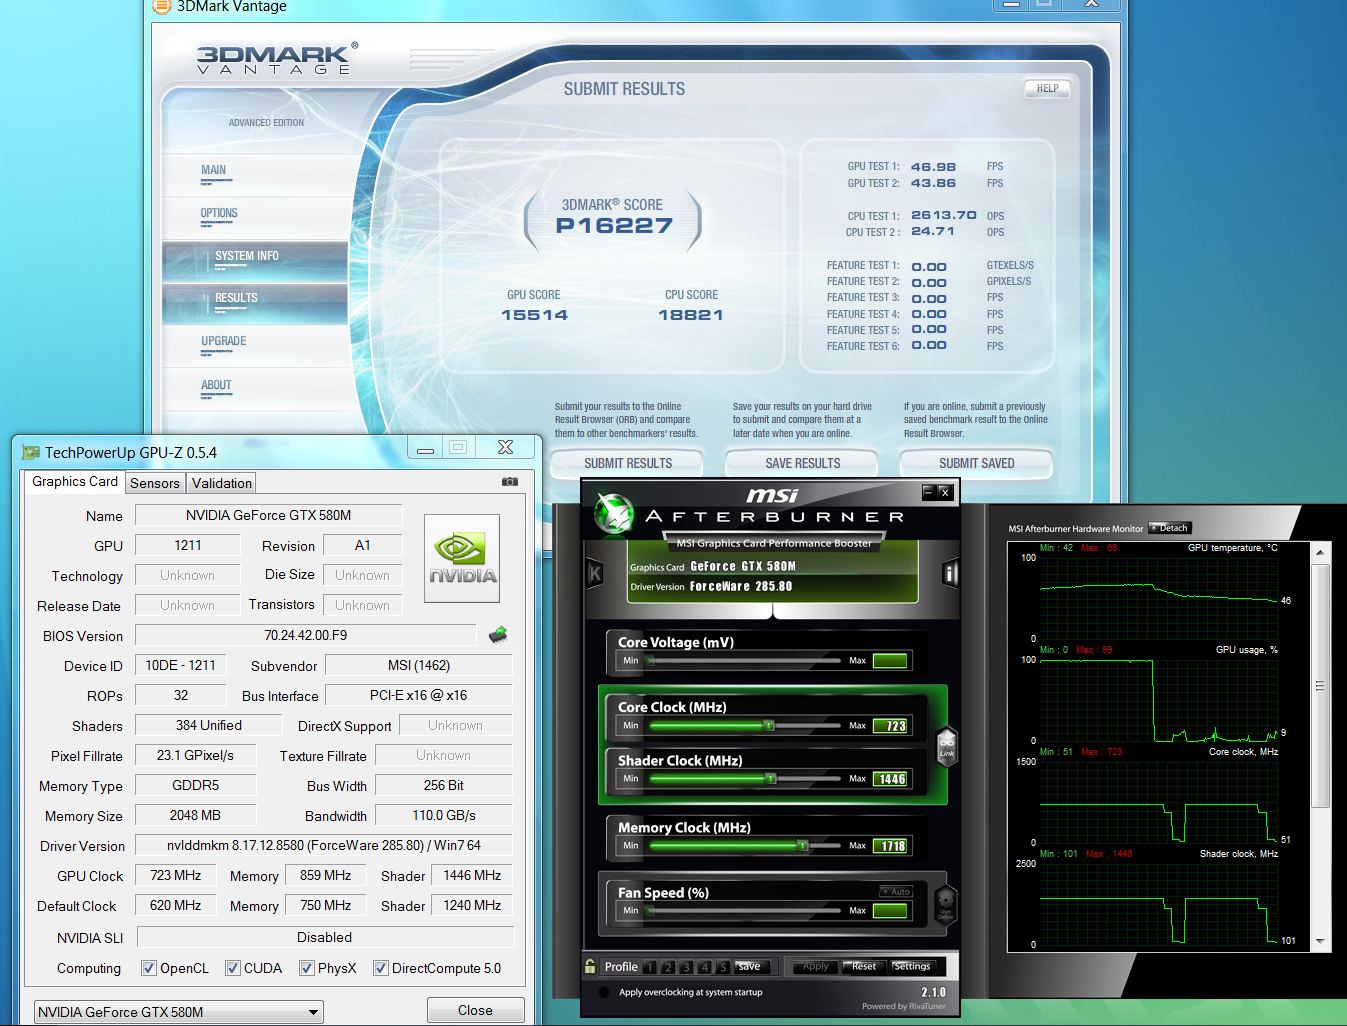
Task: Select Afterburner profile slot 3
Action: (x=686, y=967)
